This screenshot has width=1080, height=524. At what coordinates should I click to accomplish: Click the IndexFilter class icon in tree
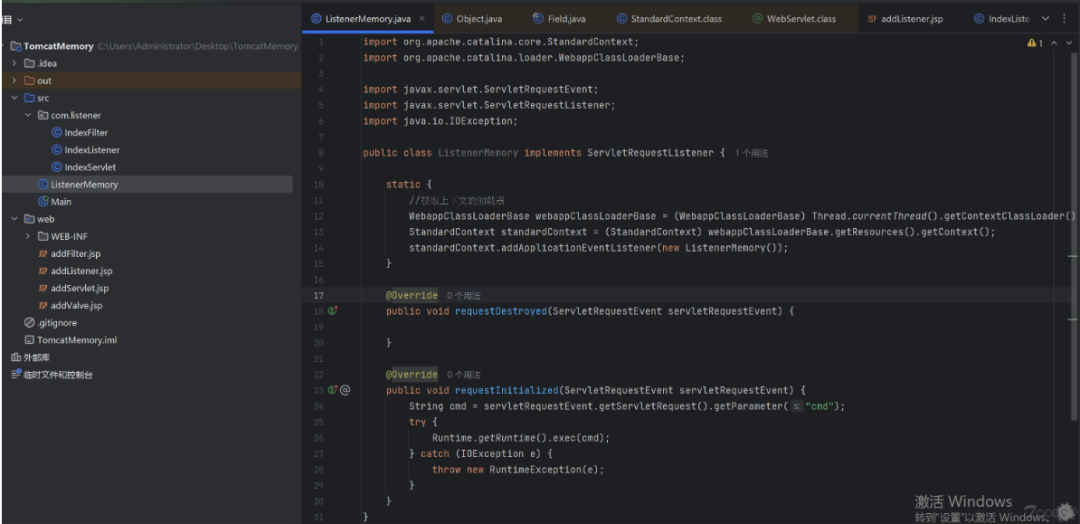(57, 132)
